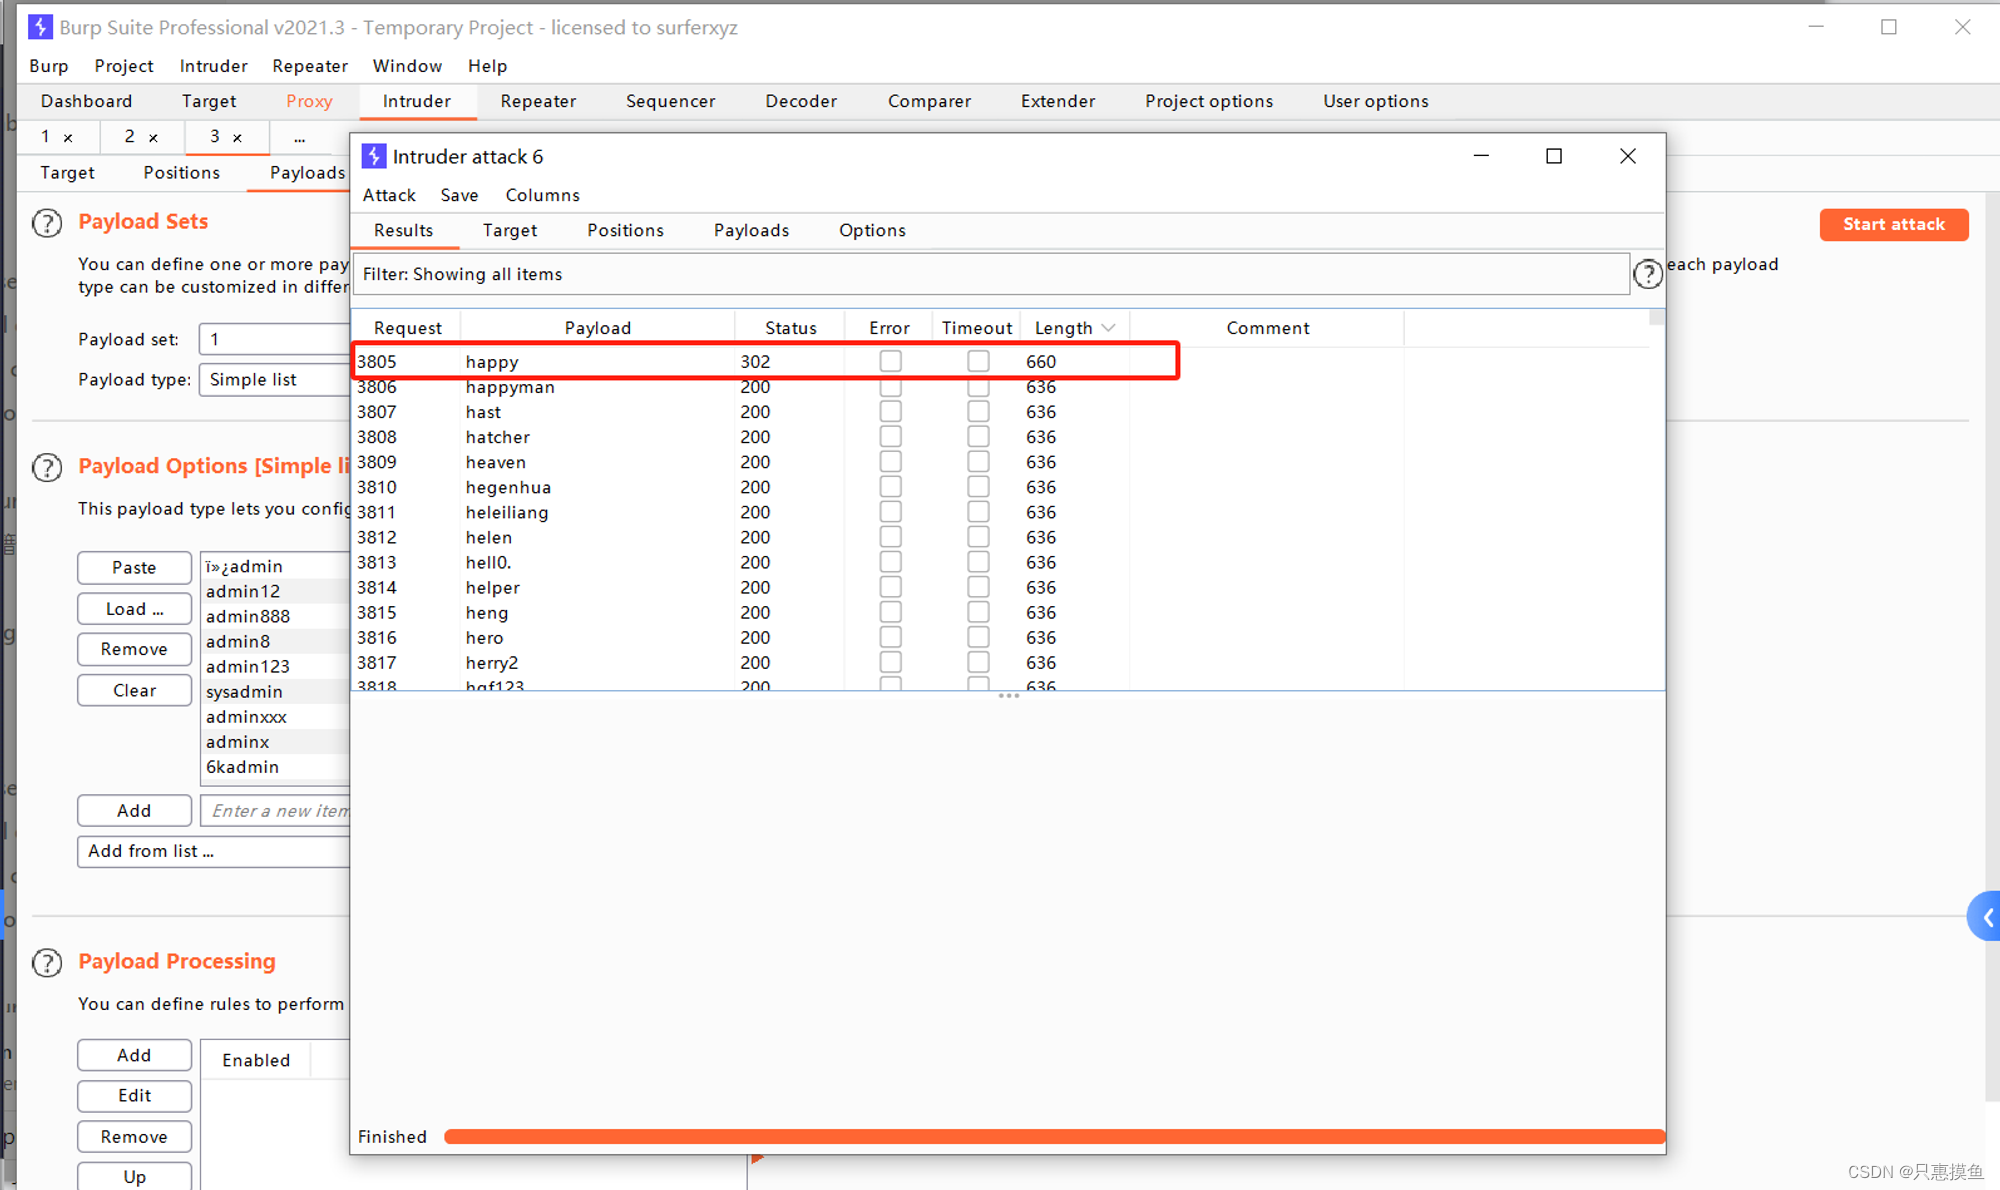Image resolution: width=2000 pixels, height=1190 pixels.
Task: Click the Load button
Action: [x=134, y=609]
